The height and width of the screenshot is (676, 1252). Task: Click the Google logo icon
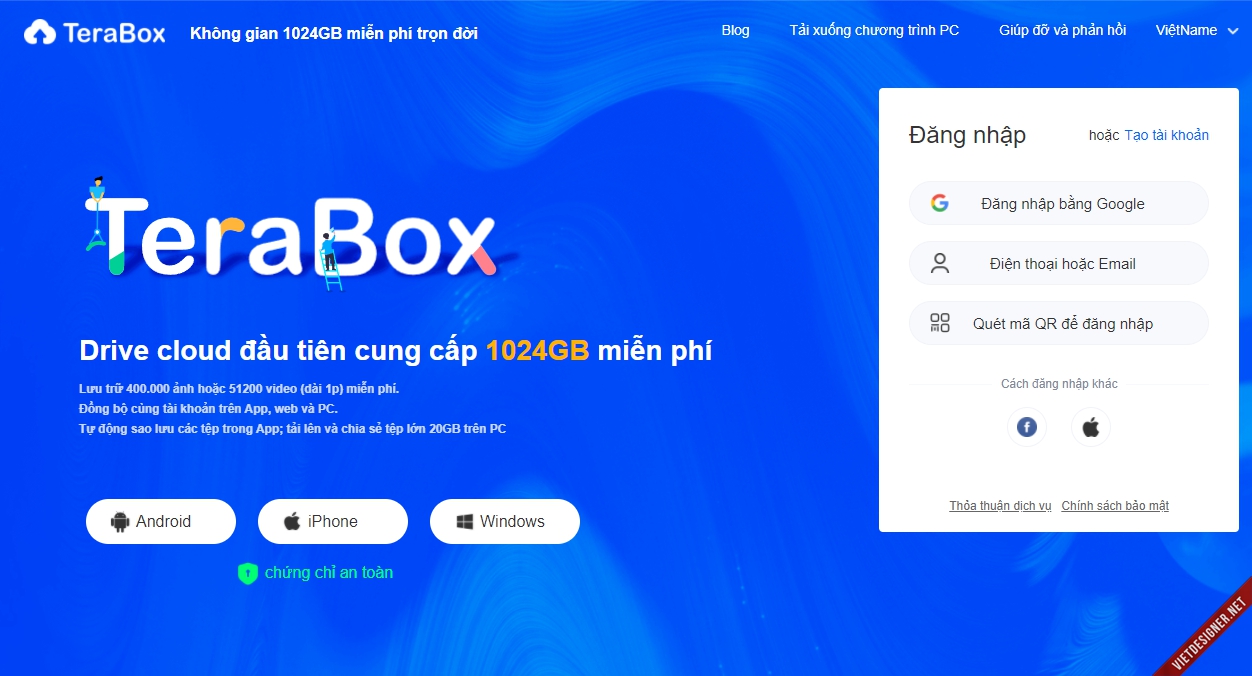pyautogui.click(x=939, y=203)
